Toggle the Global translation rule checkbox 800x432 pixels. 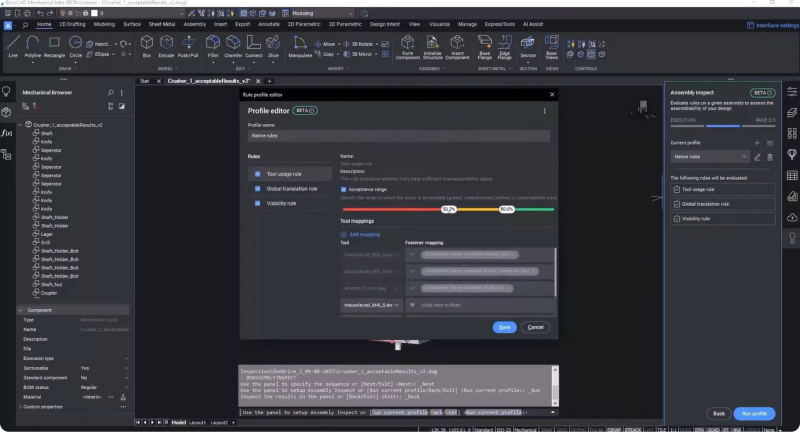tap(255, 188)
